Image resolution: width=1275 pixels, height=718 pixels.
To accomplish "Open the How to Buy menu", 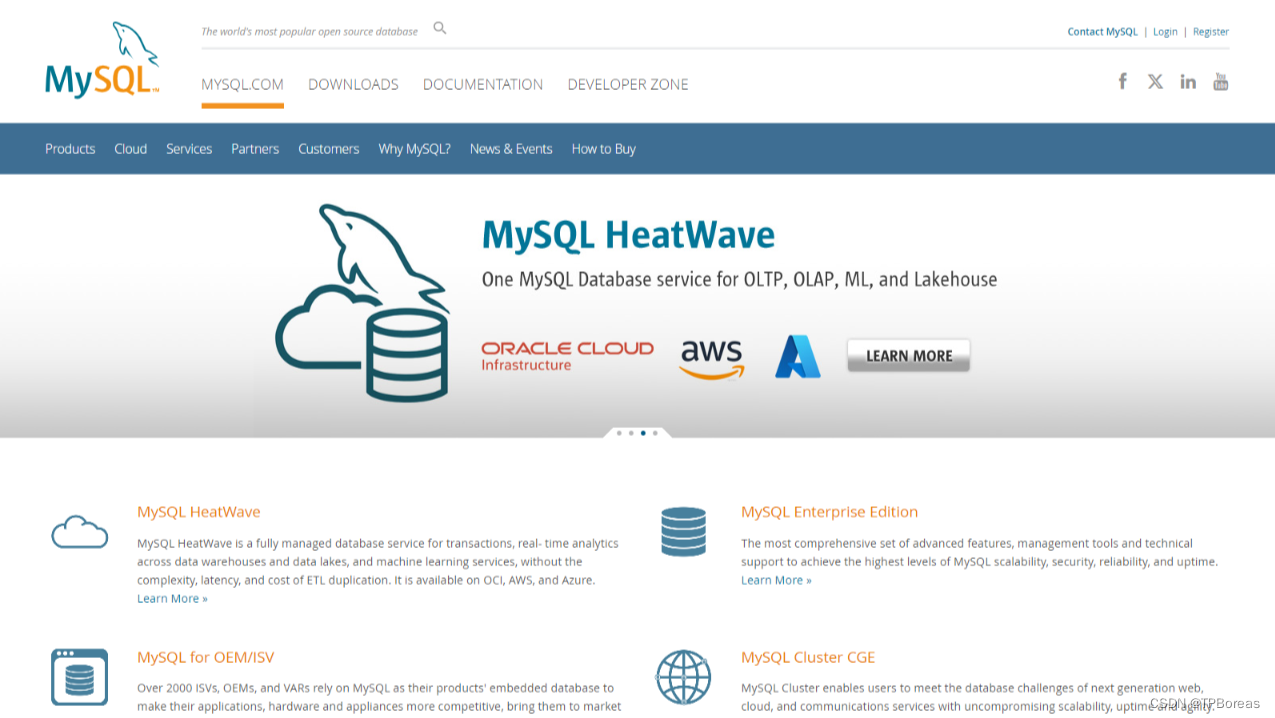I will pyautogui.click(x=603, y=149).
